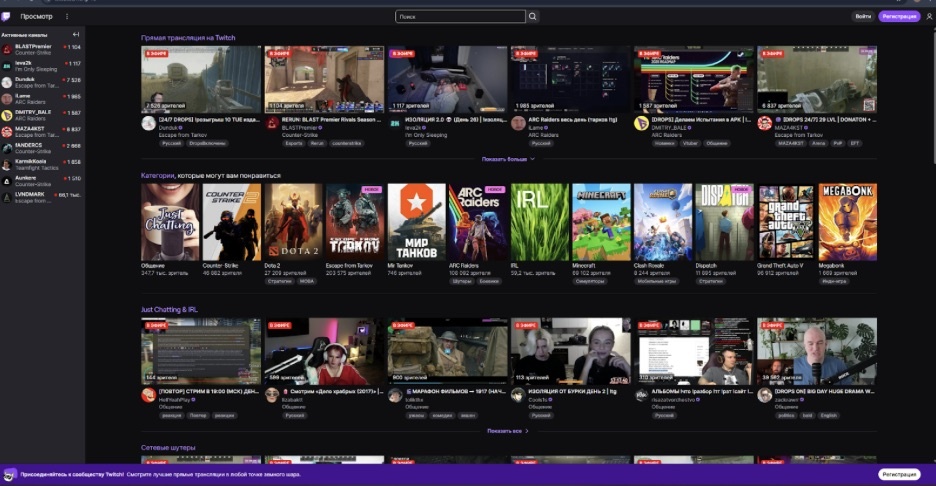This screenshot has width=936, height=486.
Task: Open BLASTPremier avatar in sidebar
Action: point(7,50)
